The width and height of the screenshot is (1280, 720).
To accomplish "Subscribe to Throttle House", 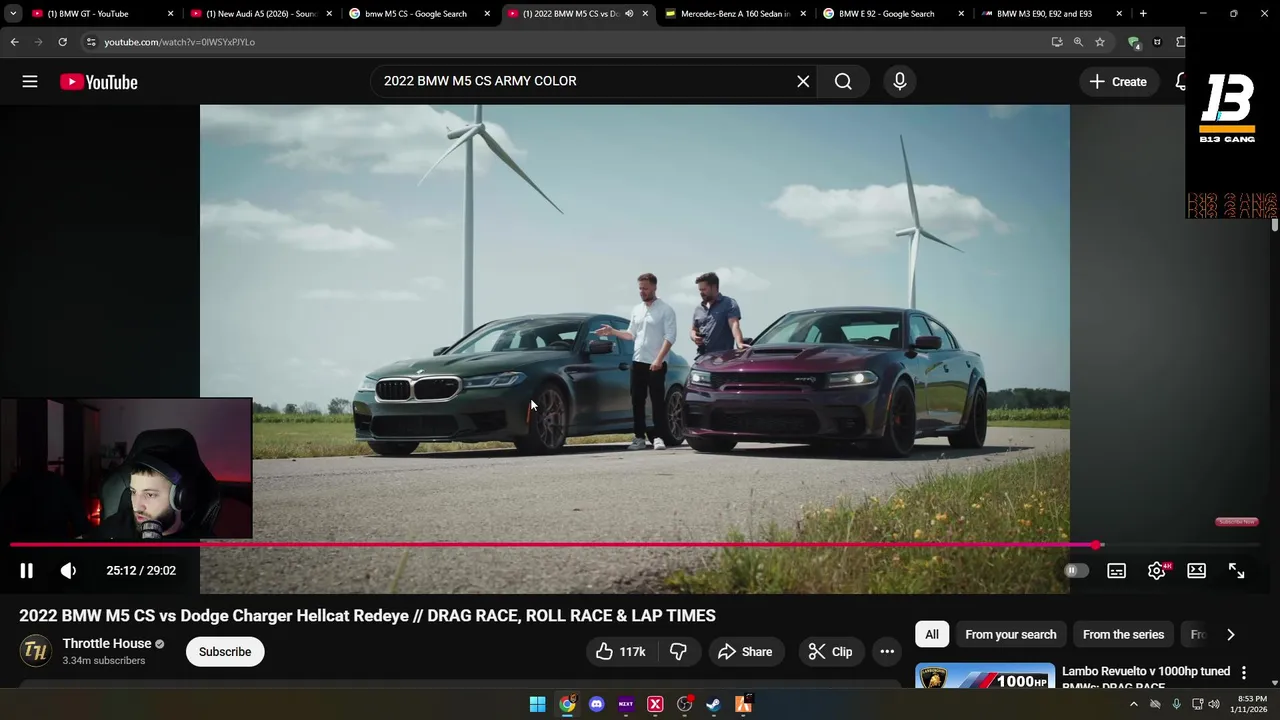I will pyautogui.click(x=225, y=652).
